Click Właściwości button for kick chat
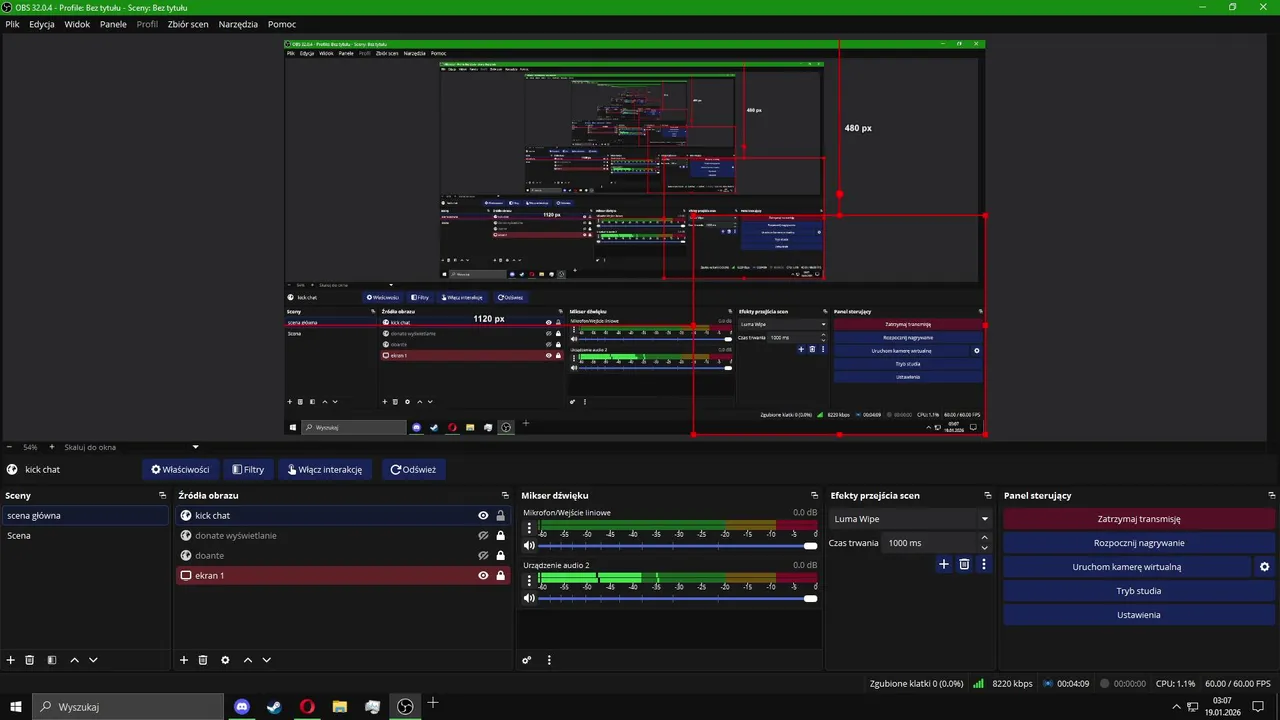Image resolution: width=1280 pixels, height=720 pixels. click(180, 469)
